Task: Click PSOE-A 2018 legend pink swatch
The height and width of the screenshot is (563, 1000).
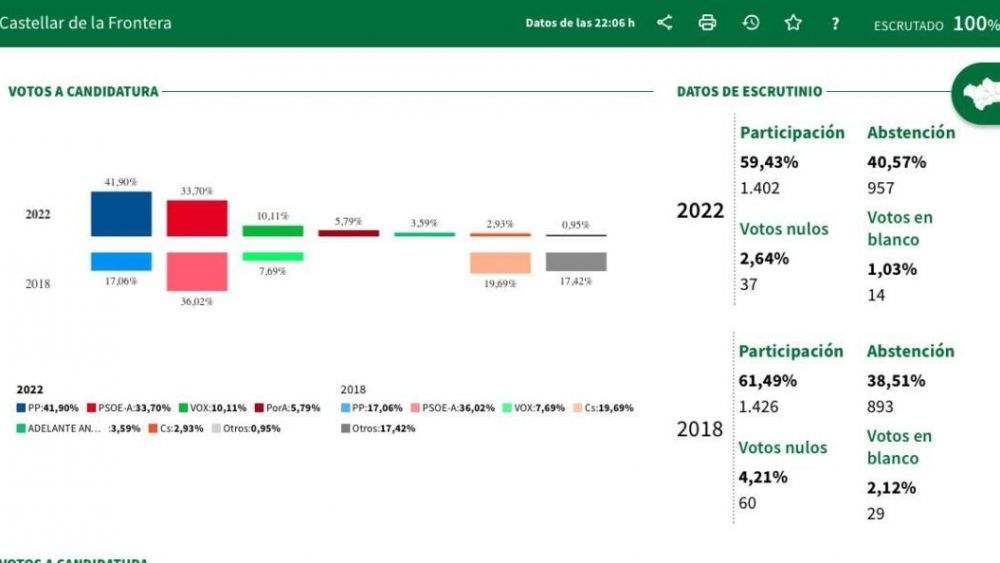Action: click(x=415, y=408)
